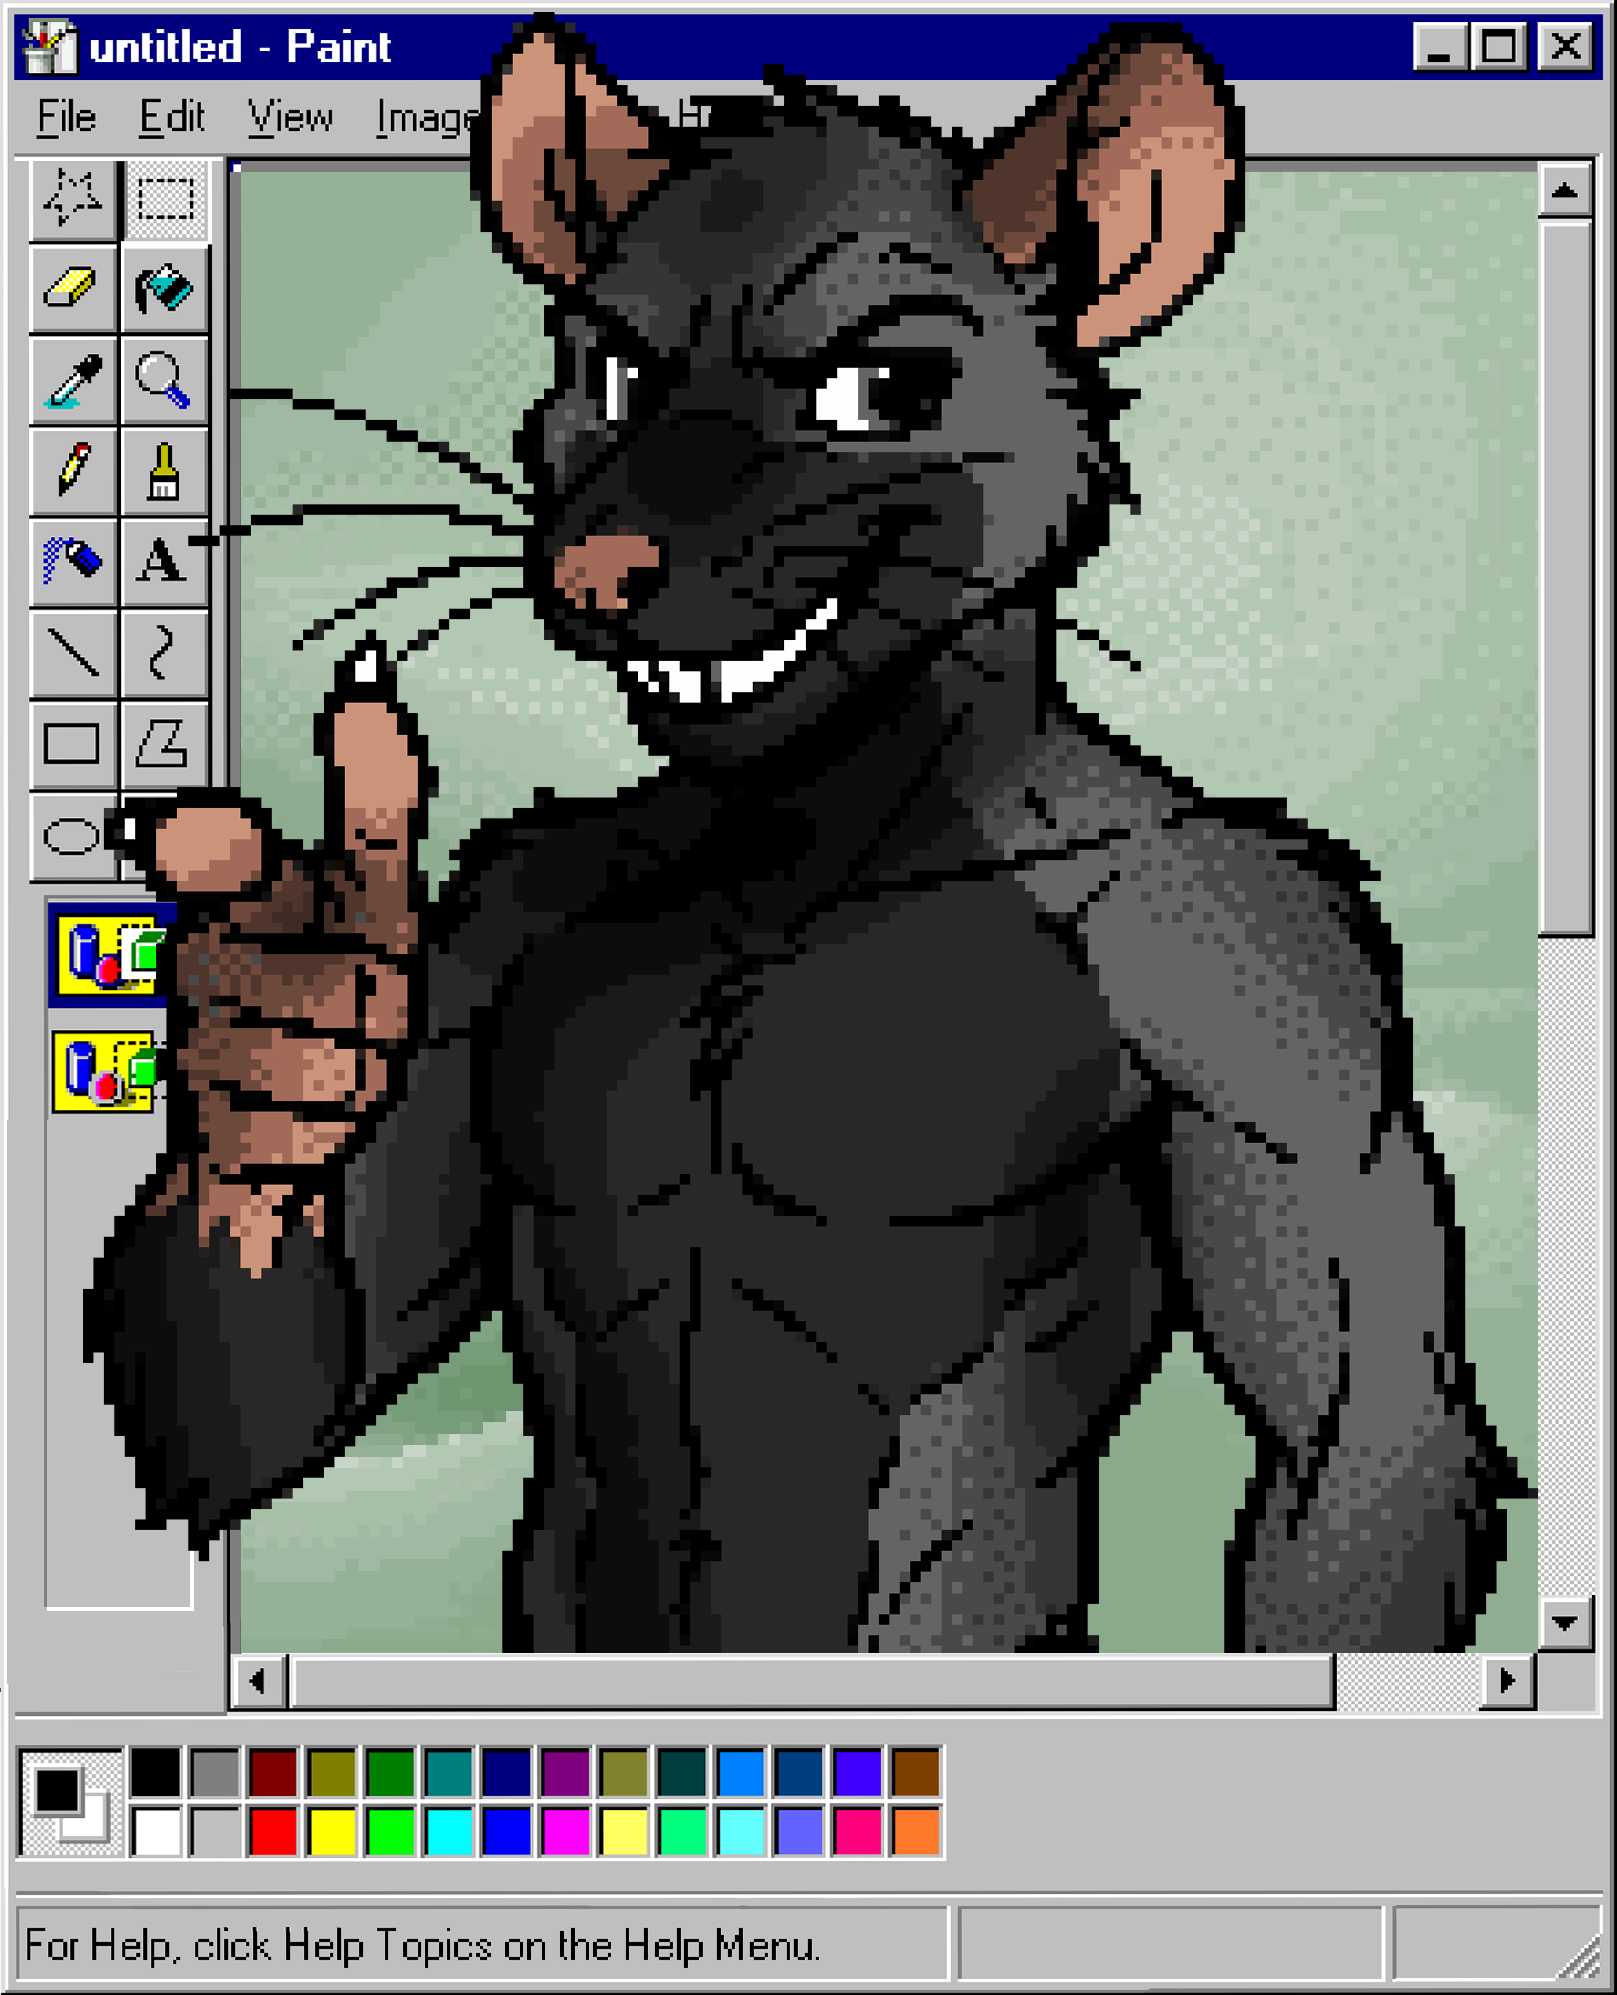Pick the Pick Color eyedropper tool
The width and height of the screenshot is (1617, 1995).
[72, 380]
